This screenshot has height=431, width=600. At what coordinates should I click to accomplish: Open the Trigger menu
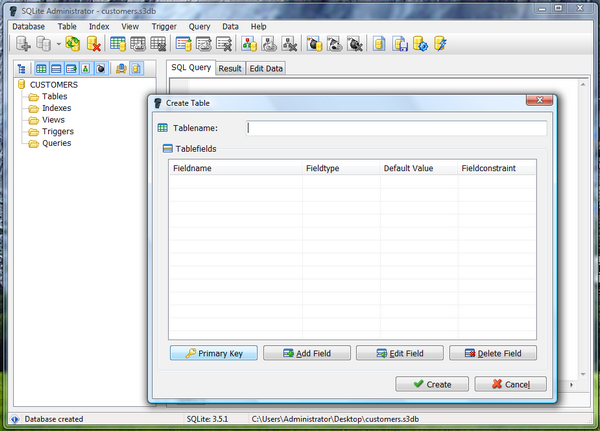(x=164, y=26)
